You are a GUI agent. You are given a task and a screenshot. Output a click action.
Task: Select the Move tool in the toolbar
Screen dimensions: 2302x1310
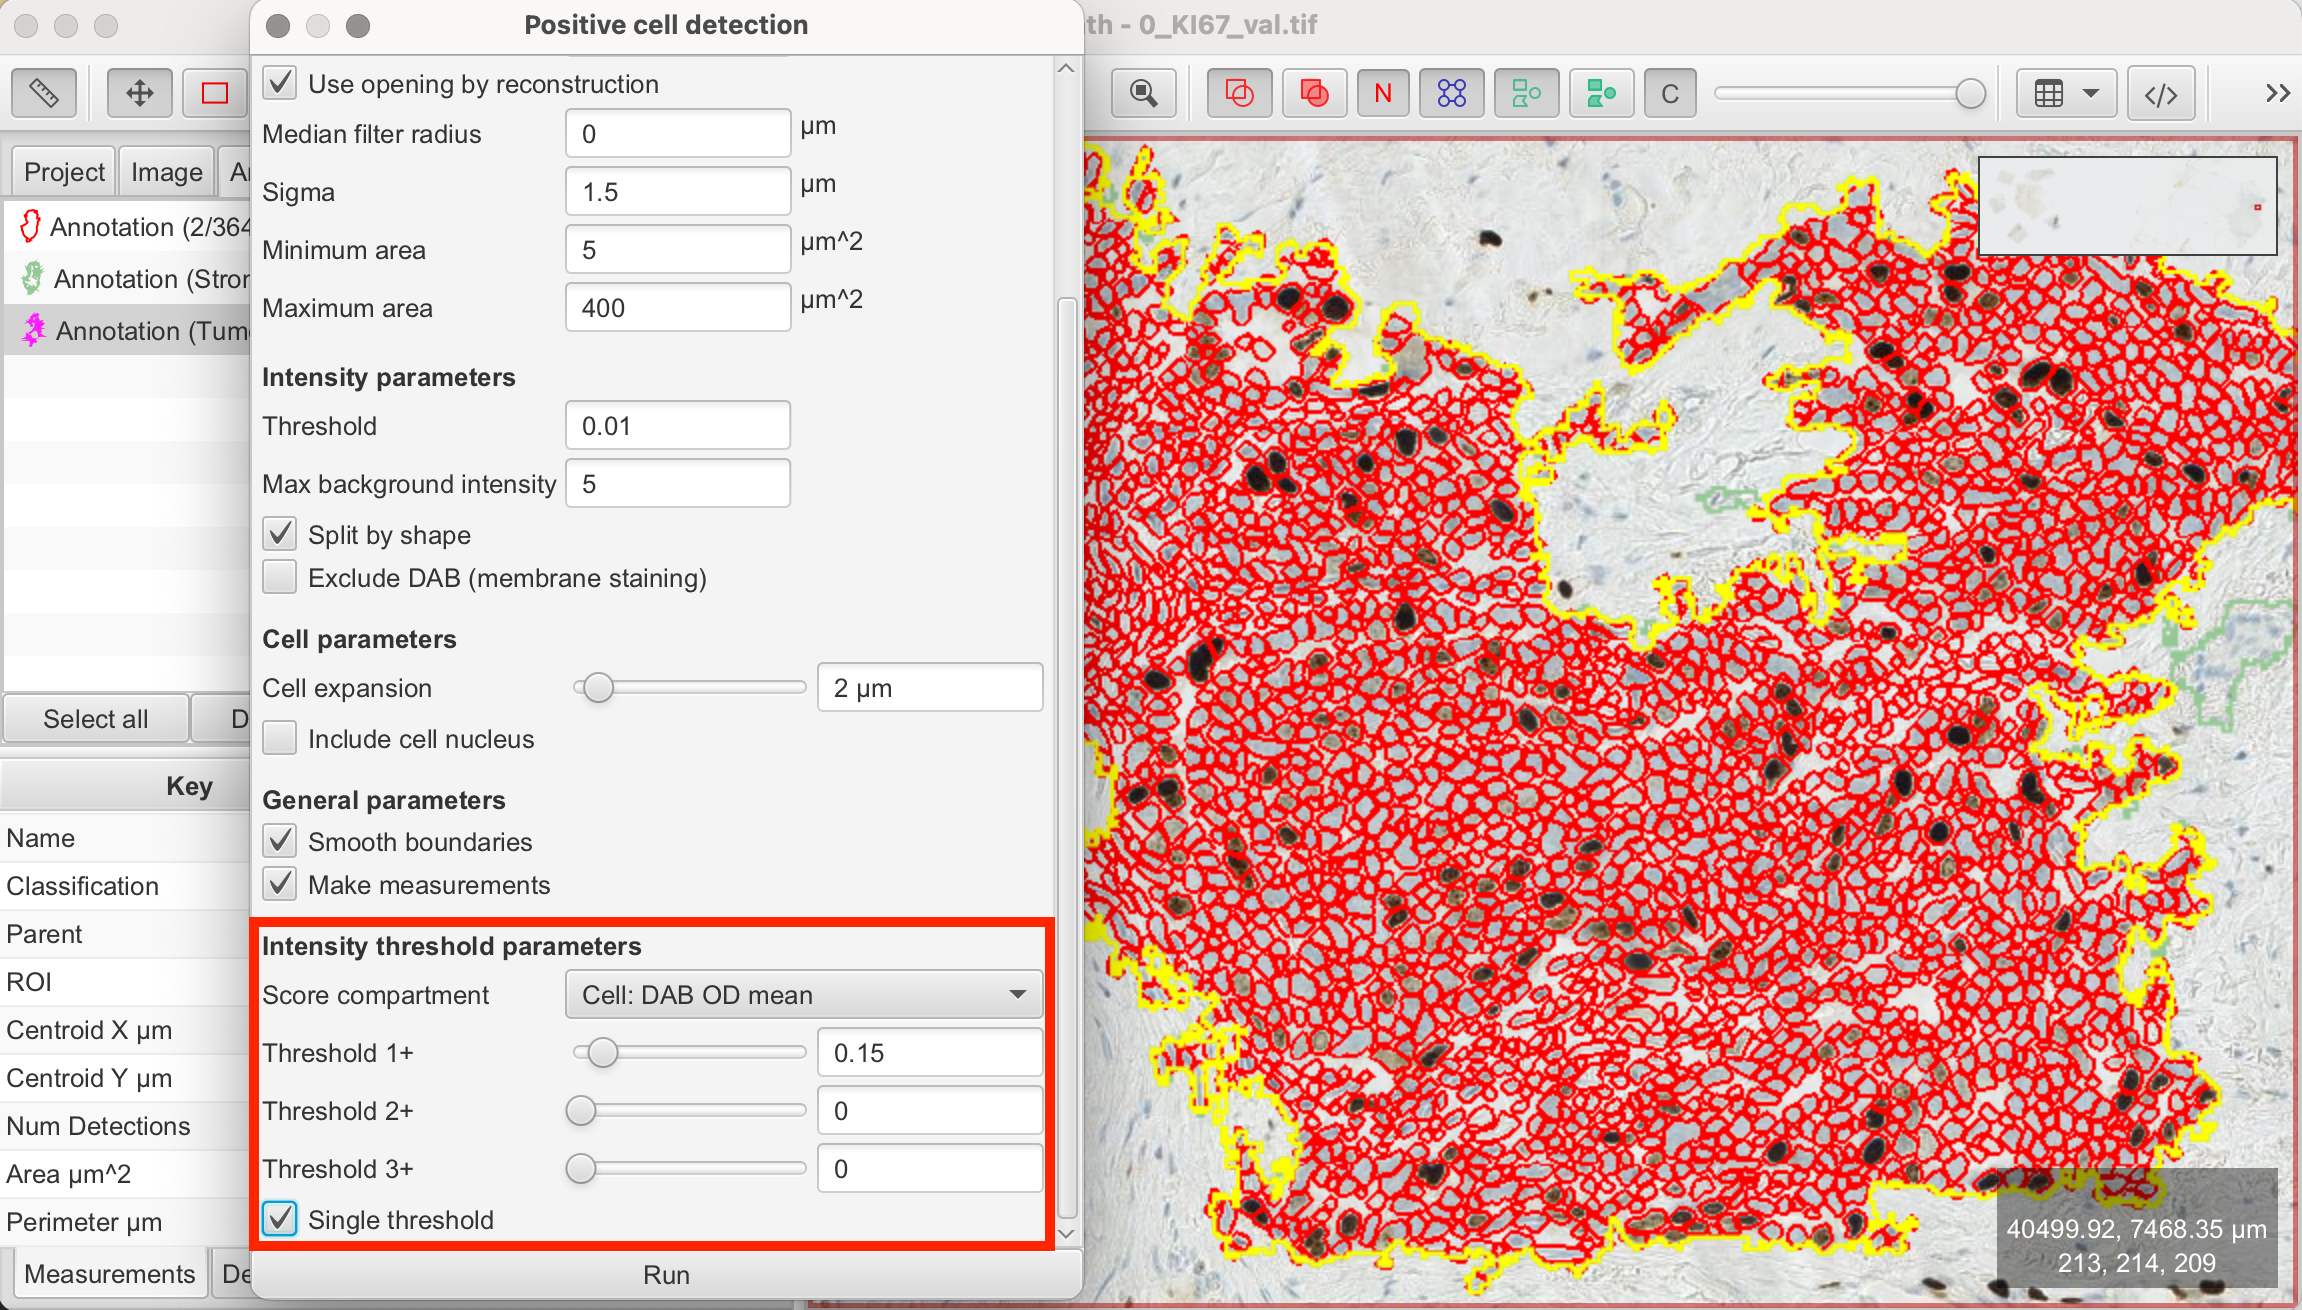pos(139,92)
